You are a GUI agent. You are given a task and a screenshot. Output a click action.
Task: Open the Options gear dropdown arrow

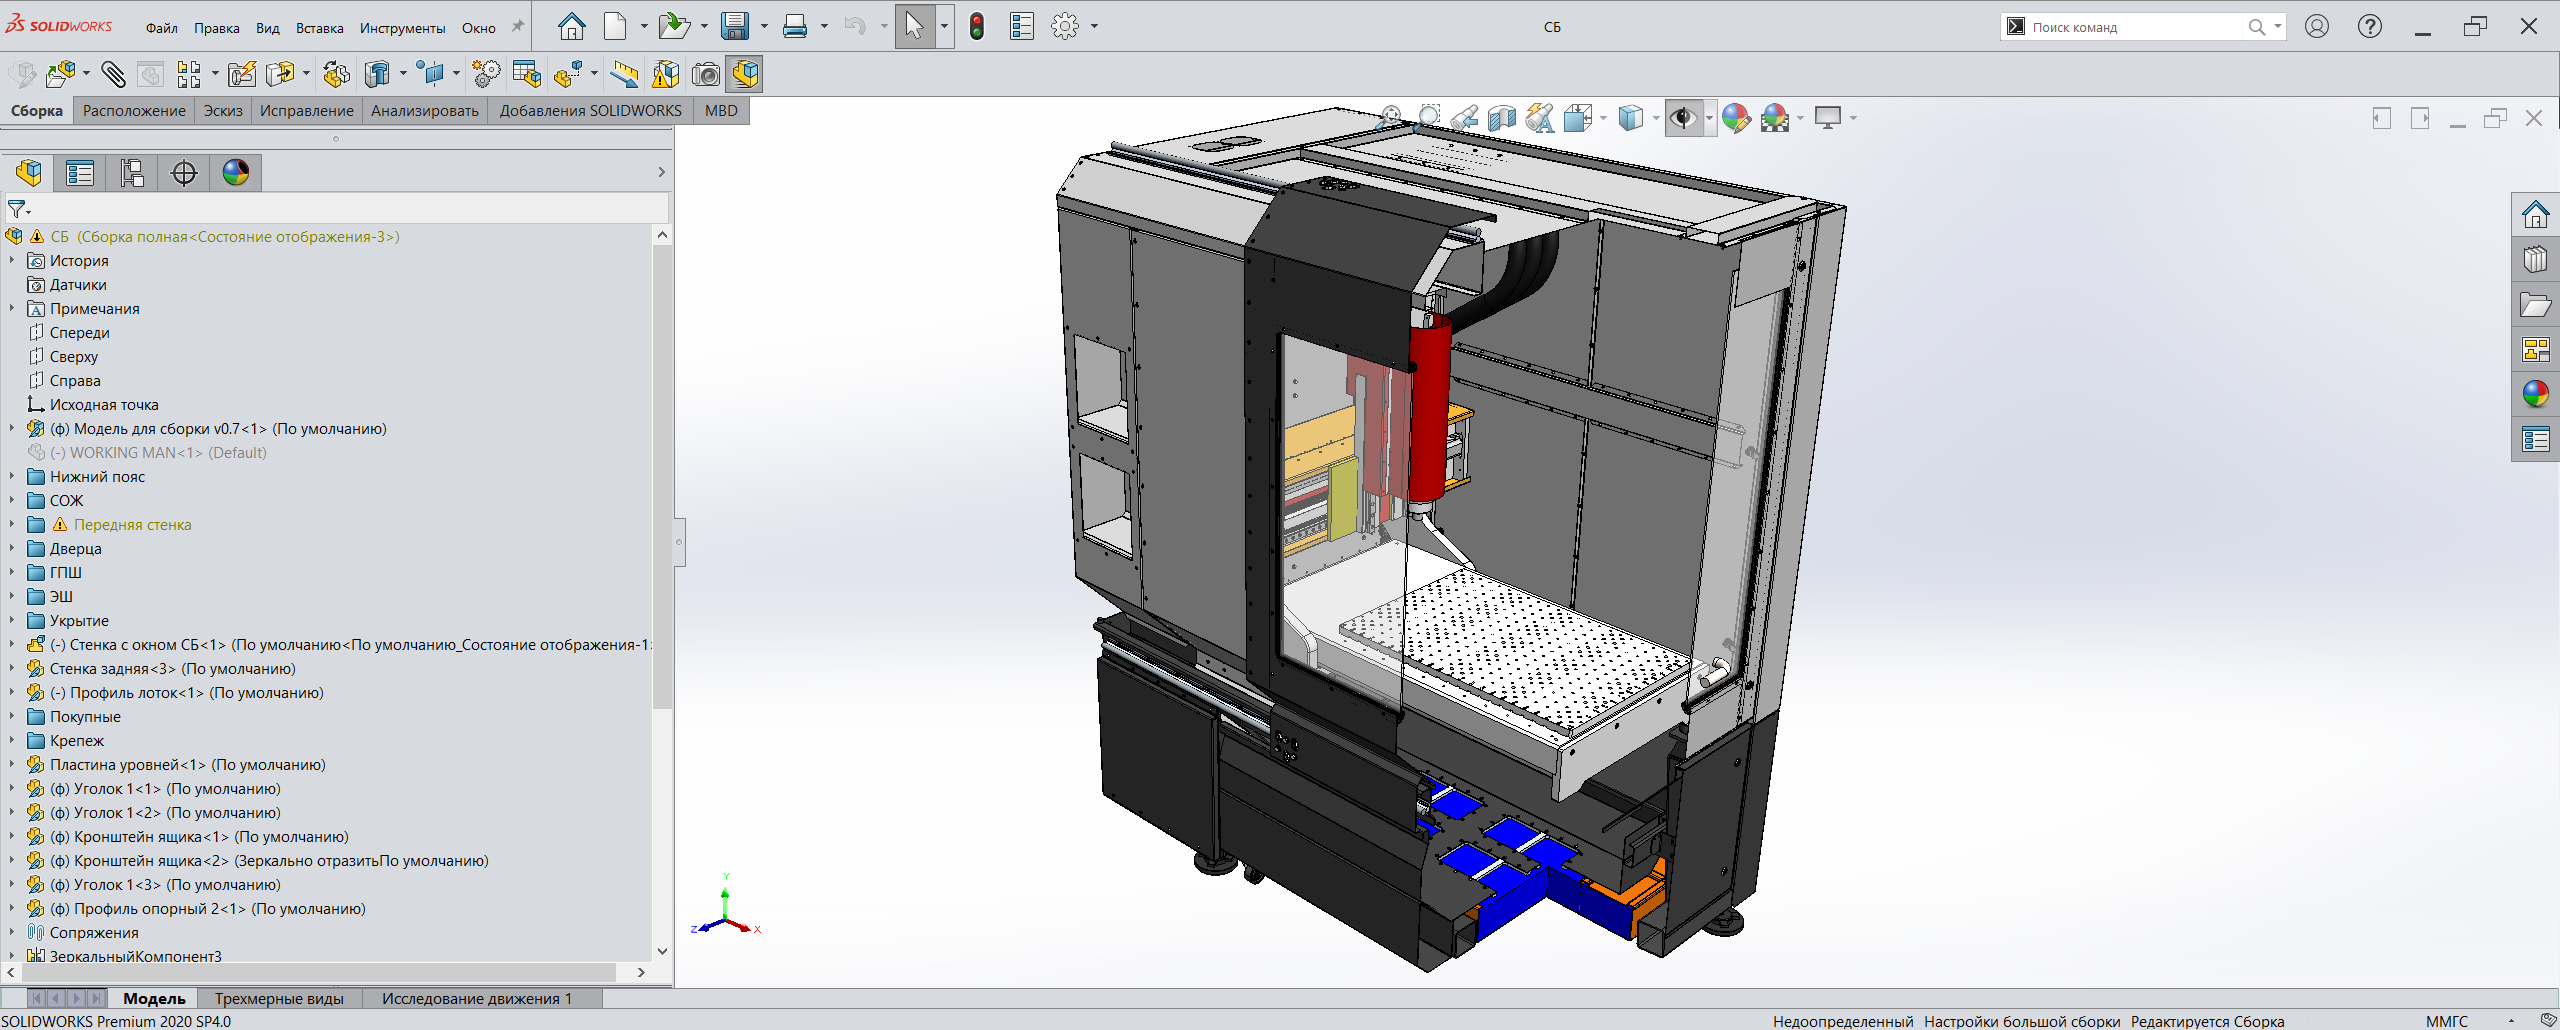point(1094,27)
